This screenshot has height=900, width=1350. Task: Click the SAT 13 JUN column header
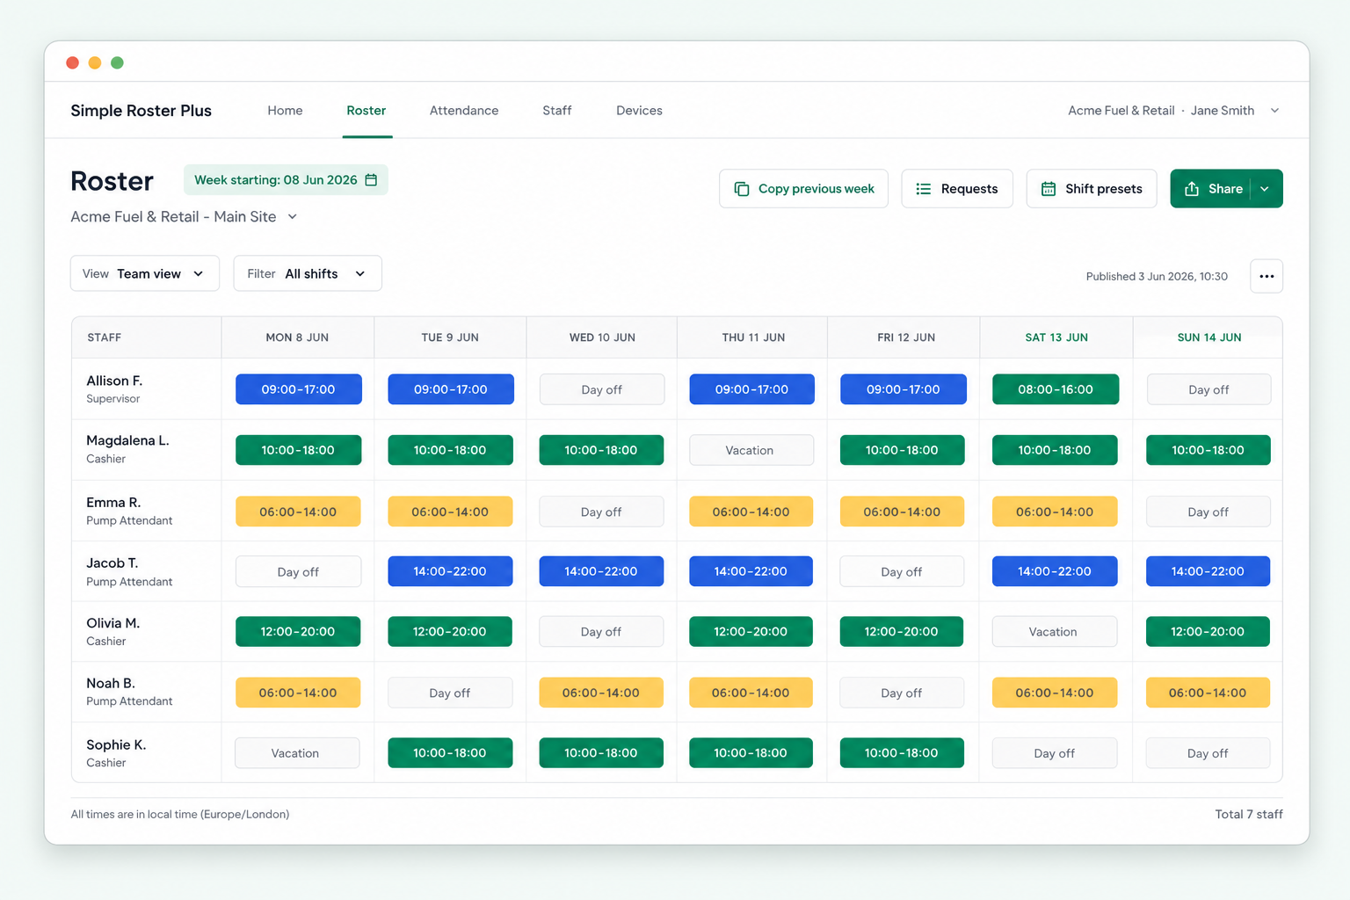pos(1056,338)
